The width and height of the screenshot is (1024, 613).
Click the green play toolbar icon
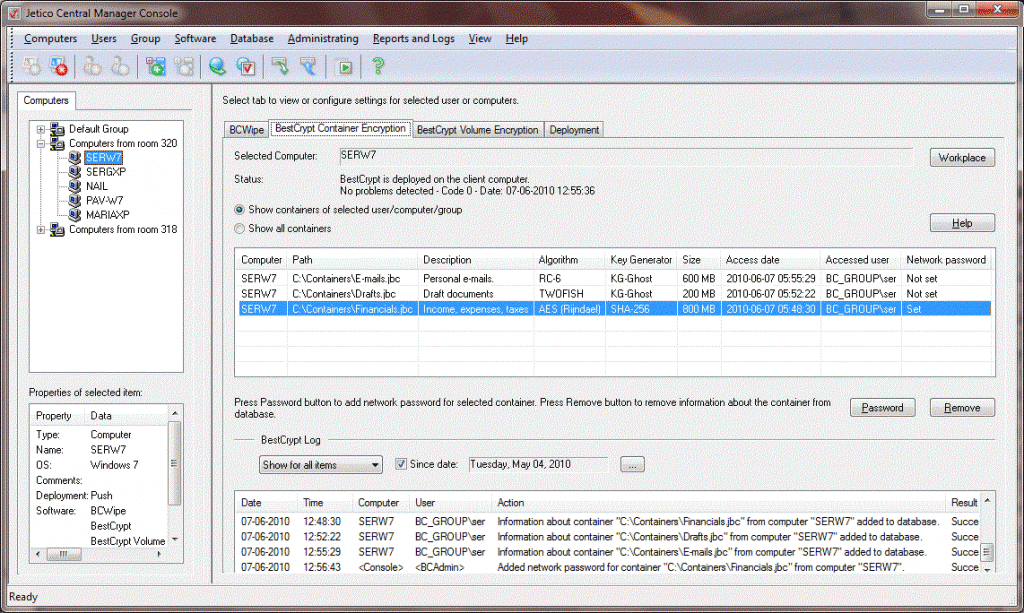click(344, 66)
